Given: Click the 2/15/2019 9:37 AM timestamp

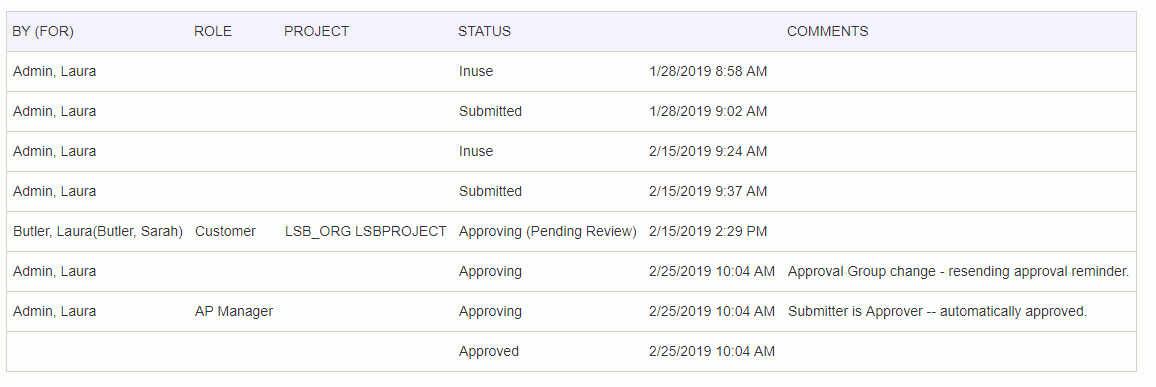Looking at the screenshot, I should coord(708,191).
